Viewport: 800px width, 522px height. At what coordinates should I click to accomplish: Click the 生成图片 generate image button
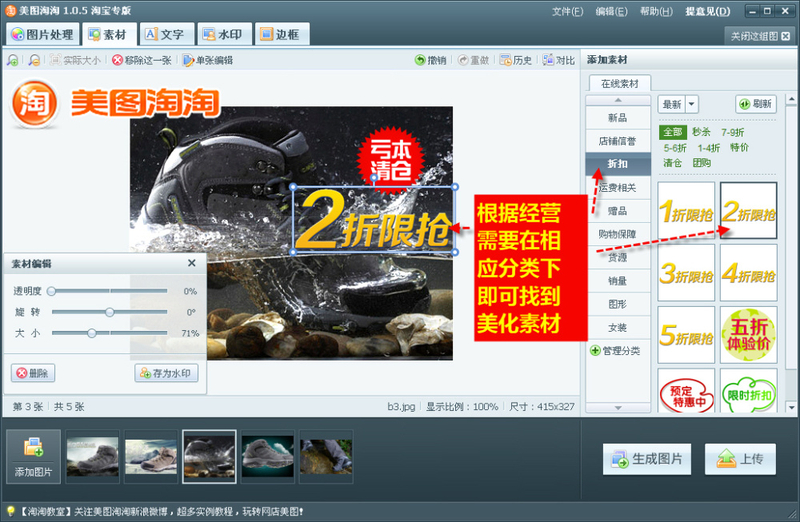pyautogui.click(x=646, y=459)
